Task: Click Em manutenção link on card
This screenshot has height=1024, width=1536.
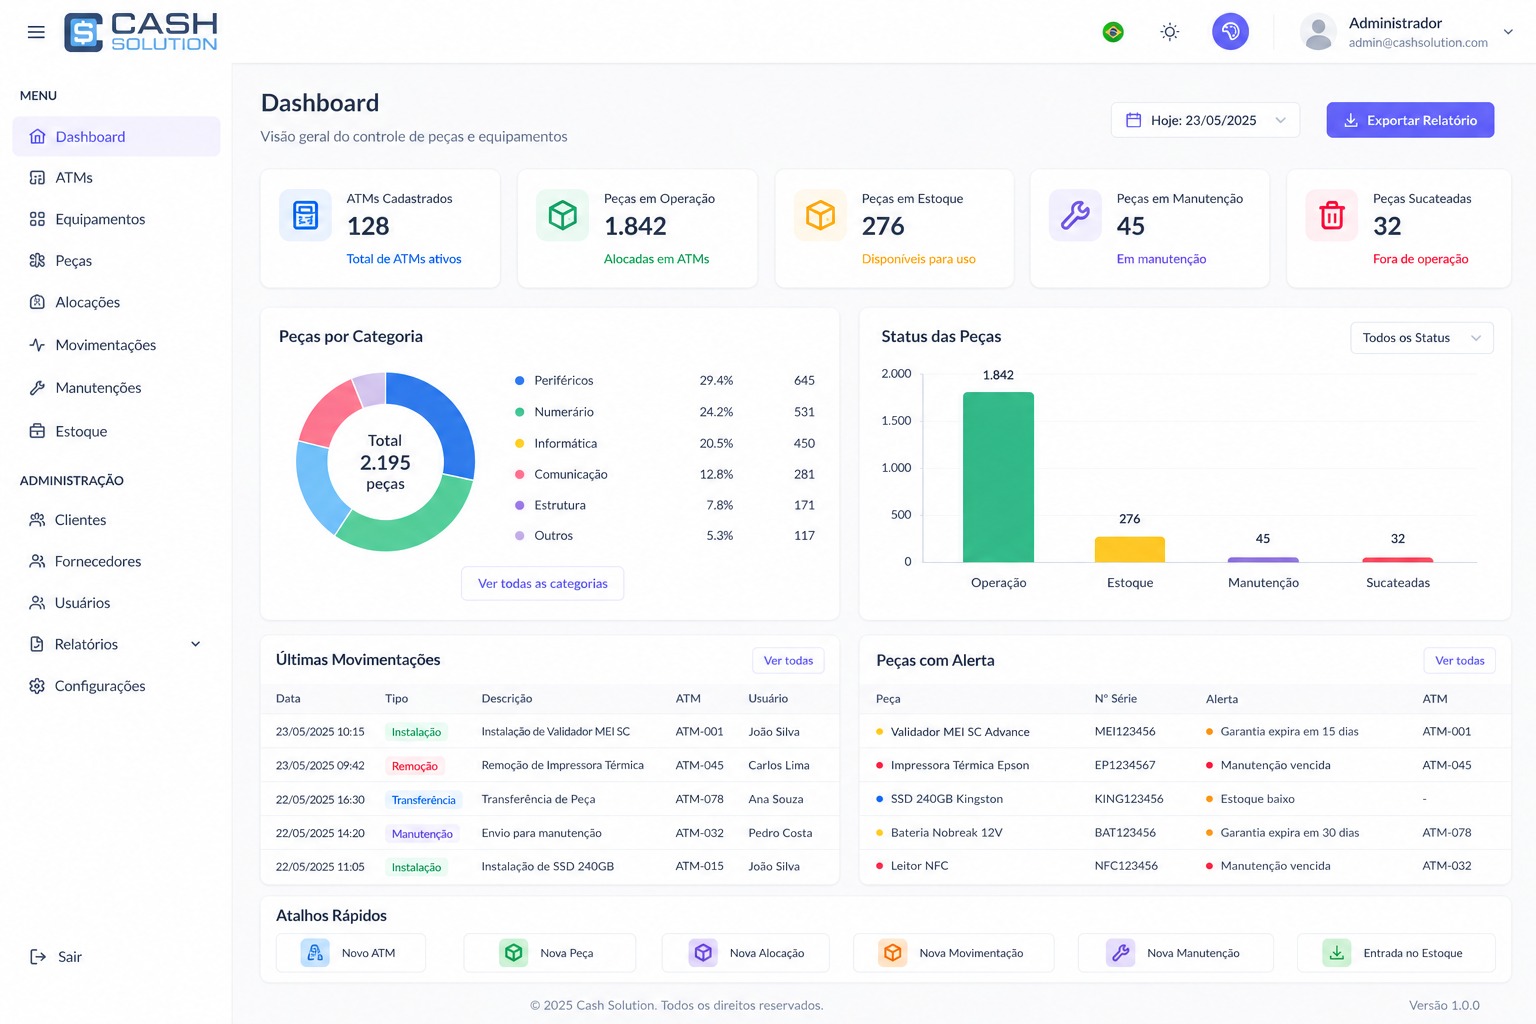Action: 1161,259
